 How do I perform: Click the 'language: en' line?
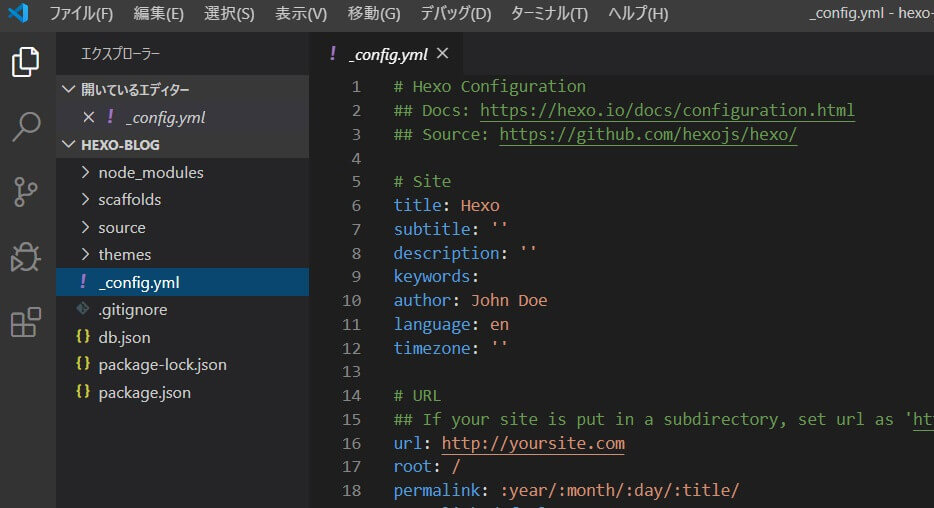pos(451,324)
